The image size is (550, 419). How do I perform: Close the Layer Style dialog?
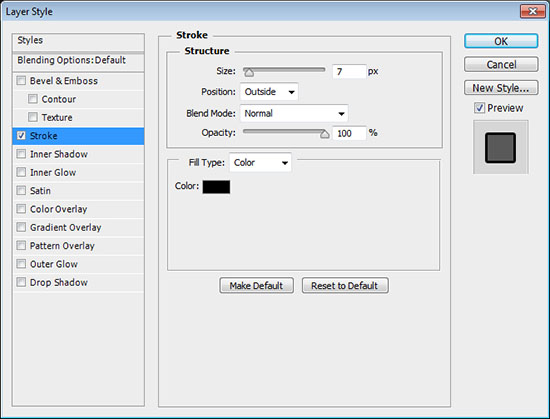coord(532,11)
